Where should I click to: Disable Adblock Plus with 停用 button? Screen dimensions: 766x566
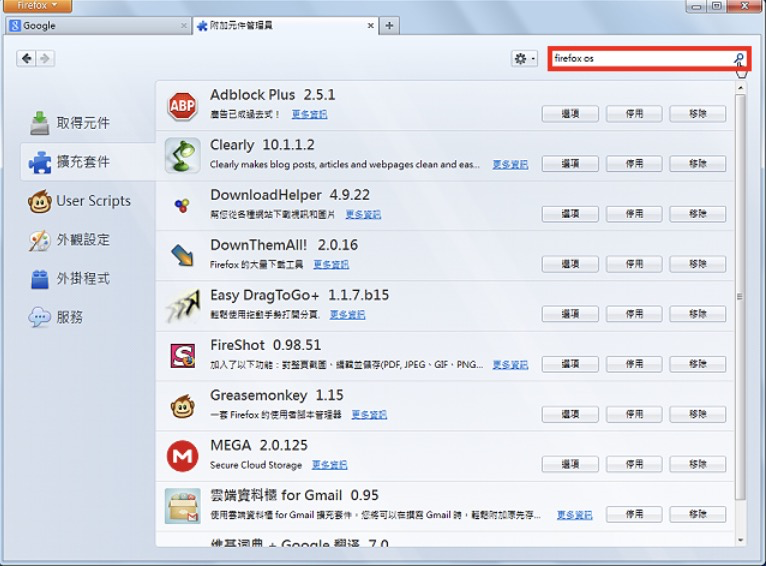pos(634,114)
